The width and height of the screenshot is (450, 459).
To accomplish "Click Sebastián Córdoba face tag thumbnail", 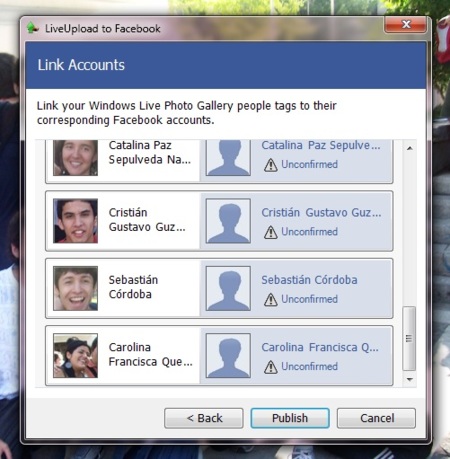I will (75, 288).
